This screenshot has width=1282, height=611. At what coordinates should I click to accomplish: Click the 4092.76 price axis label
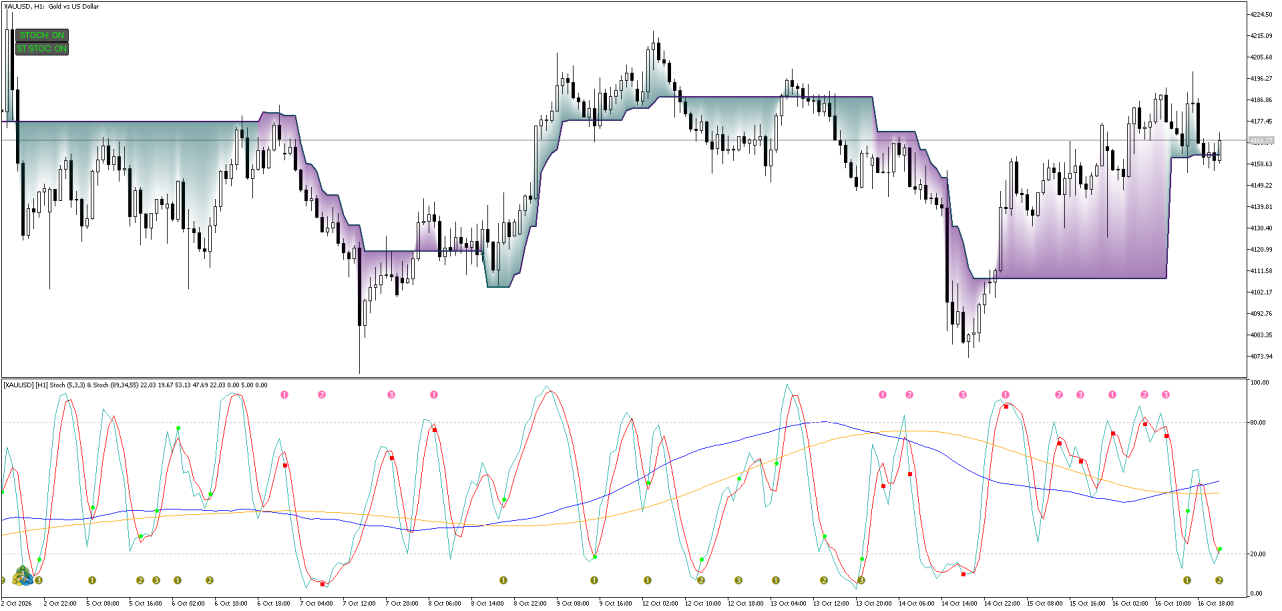[1261, 313]
